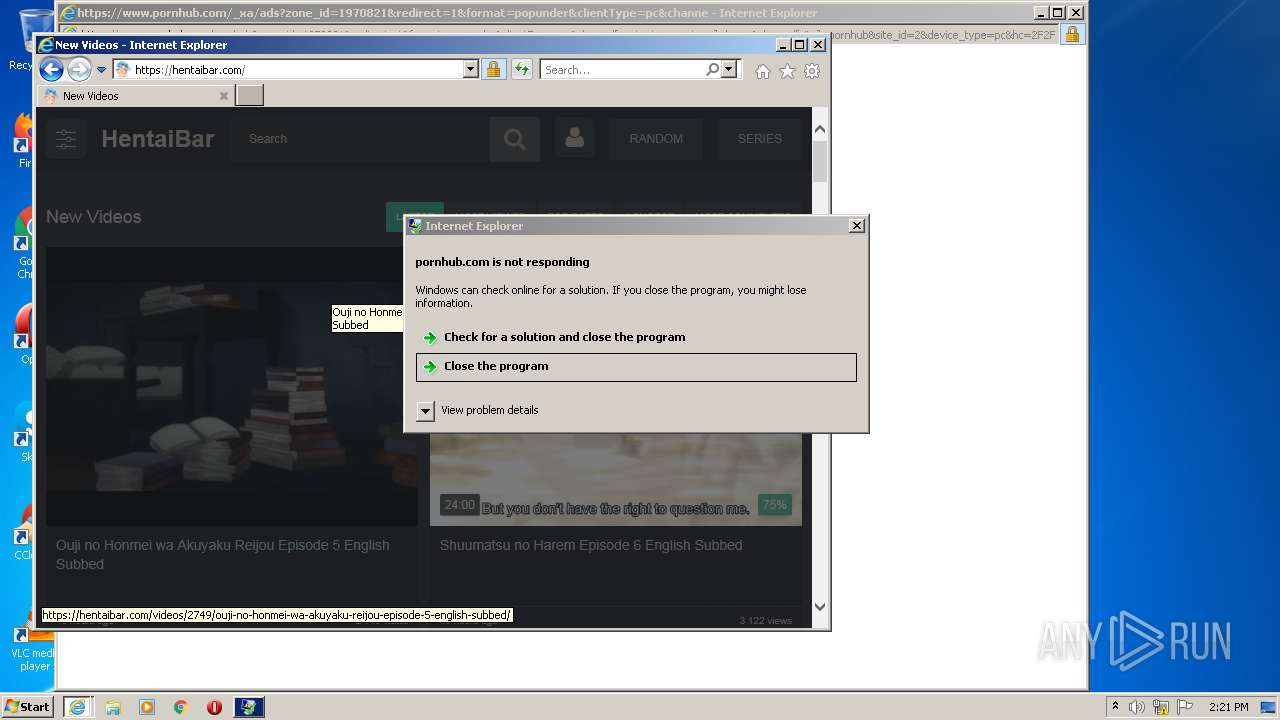Viewport: 1280px width, 720px height.
Task: Open the taskbar Opera icon
Action: tap(214, 707)
